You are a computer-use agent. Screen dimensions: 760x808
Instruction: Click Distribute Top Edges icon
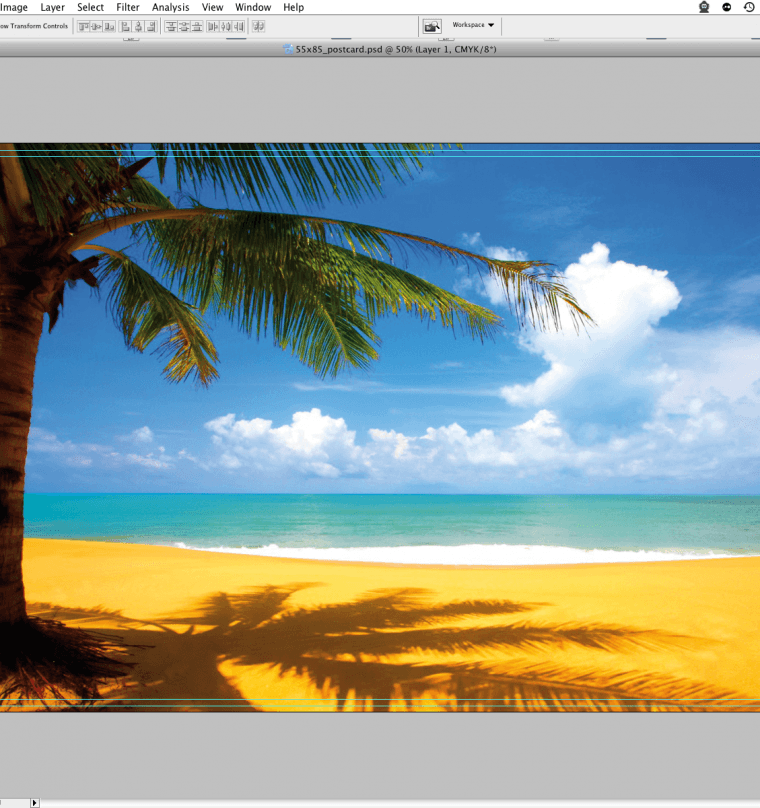coord(171,26)
